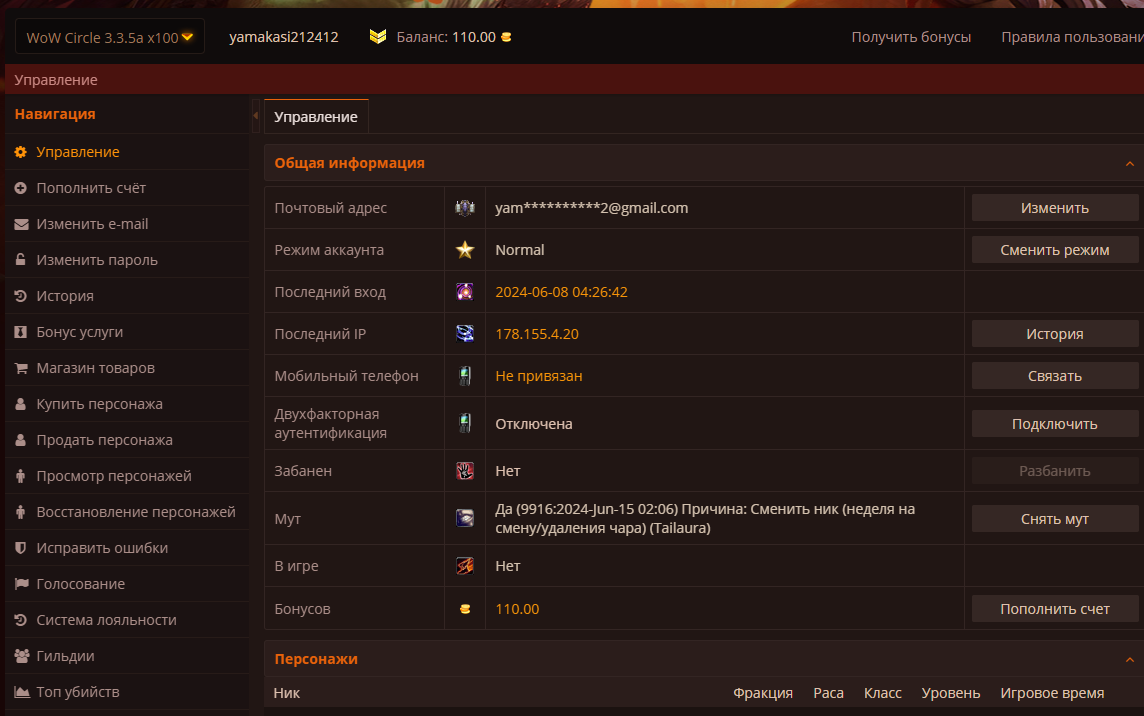Click the Класс column header

(x=883, y=693)
